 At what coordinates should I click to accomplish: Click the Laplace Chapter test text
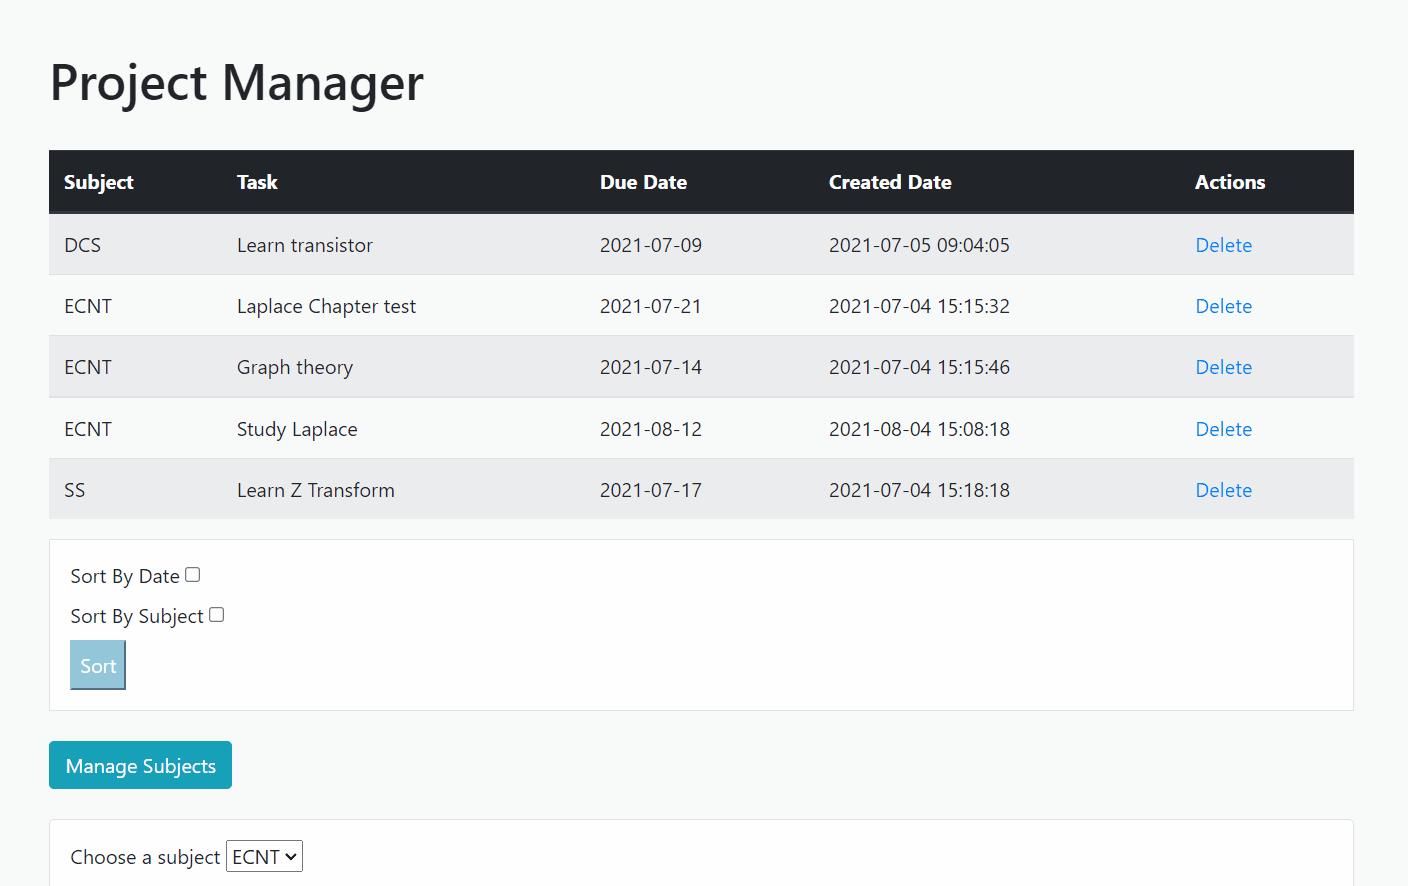tap(326, 306)
